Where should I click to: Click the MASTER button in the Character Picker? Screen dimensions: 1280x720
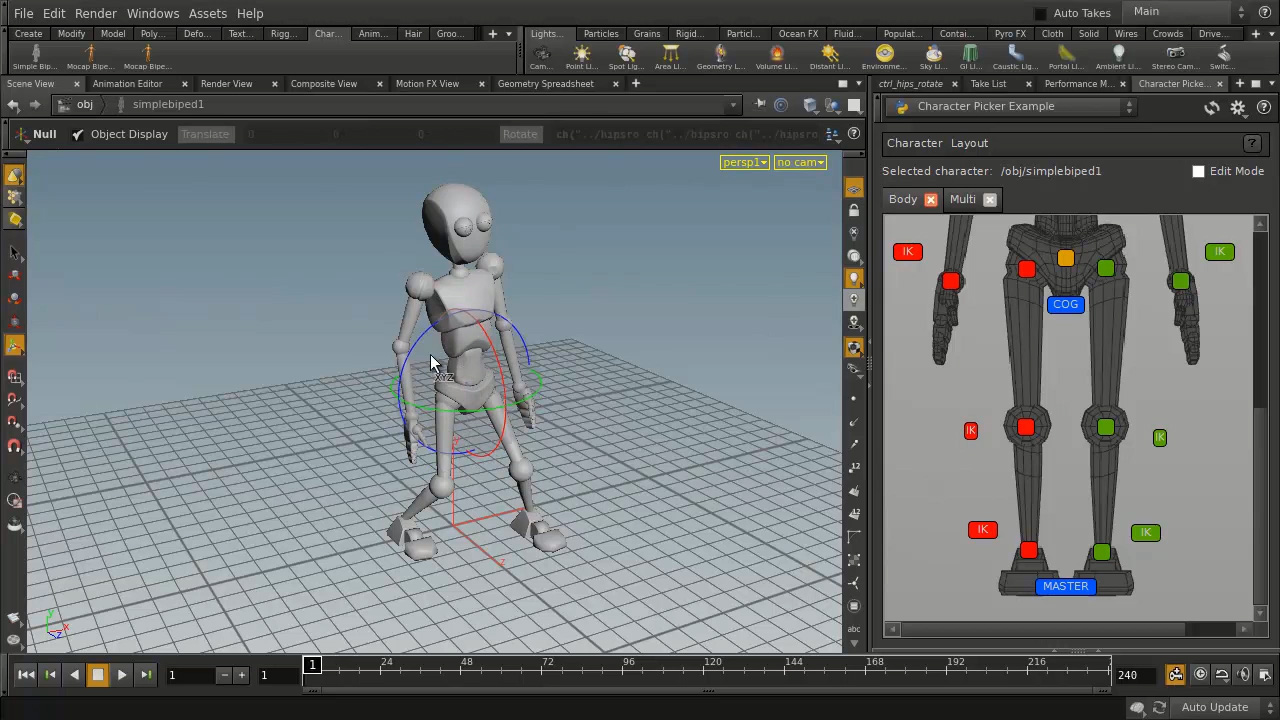pos(1065,586)
